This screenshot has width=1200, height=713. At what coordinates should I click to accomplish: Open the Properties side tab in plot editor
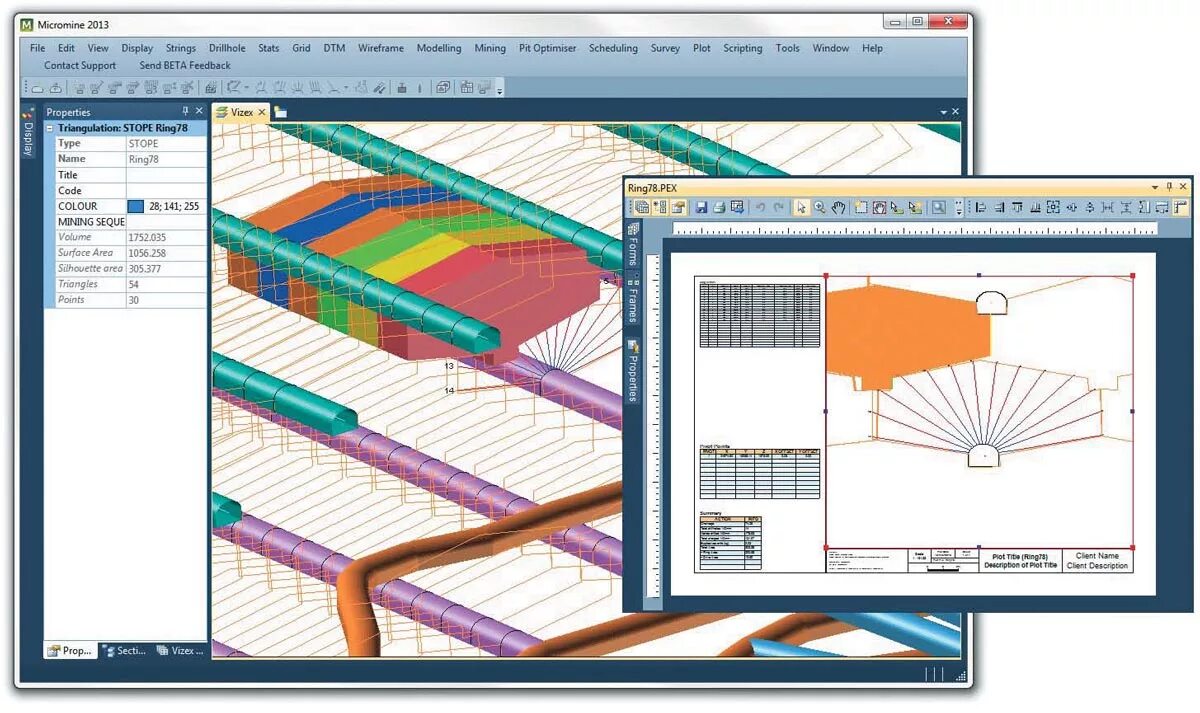pyautogui.click(x=632, y=371)
